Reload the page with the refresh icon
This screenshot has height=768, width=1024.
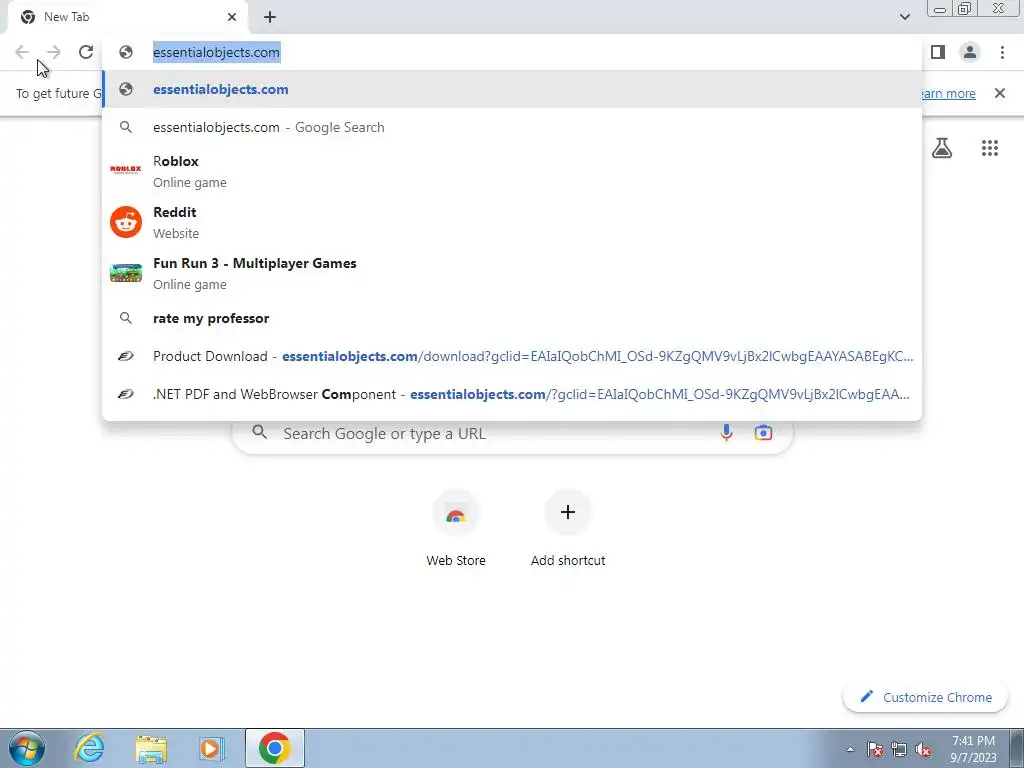[86, 52]
